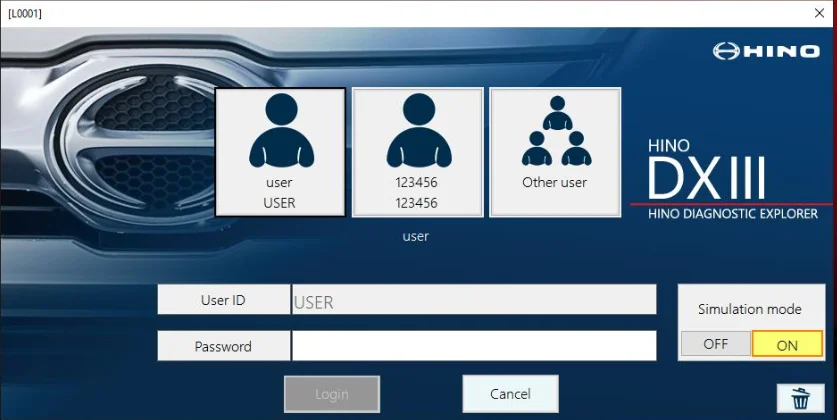Open the Other user group tile
Screen dimensions: 837x420
(x=555, y=152)
